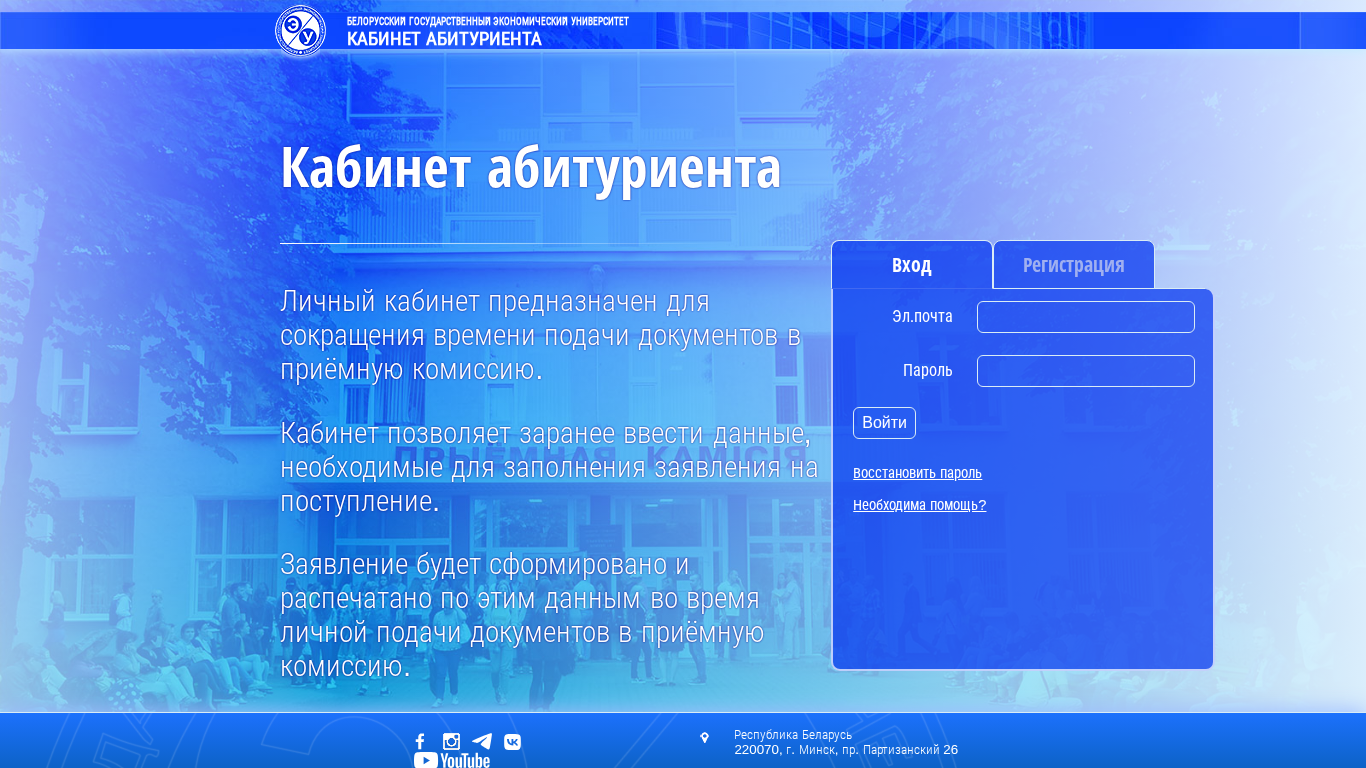The height and width of the screenshot is (768, 1366).
Task: Open the VK social icon
Action: [512, 741]
